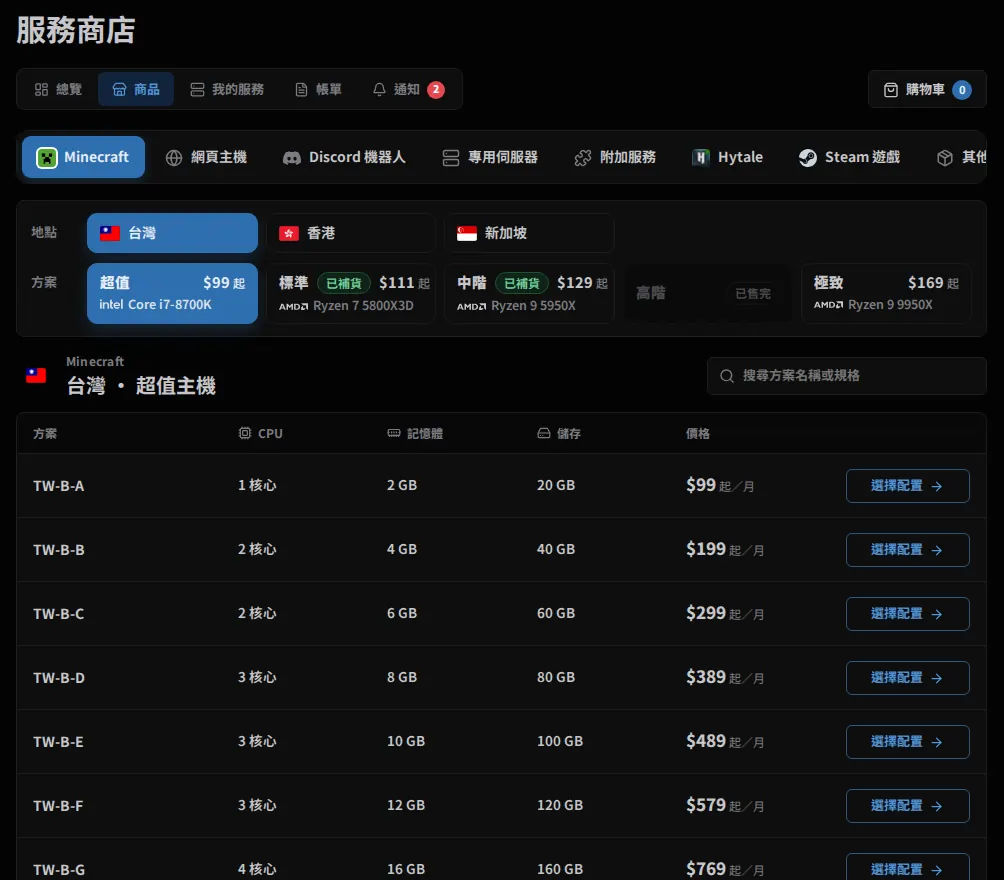
Task: Click the 100 GB storage value
Action: (560, 741)
